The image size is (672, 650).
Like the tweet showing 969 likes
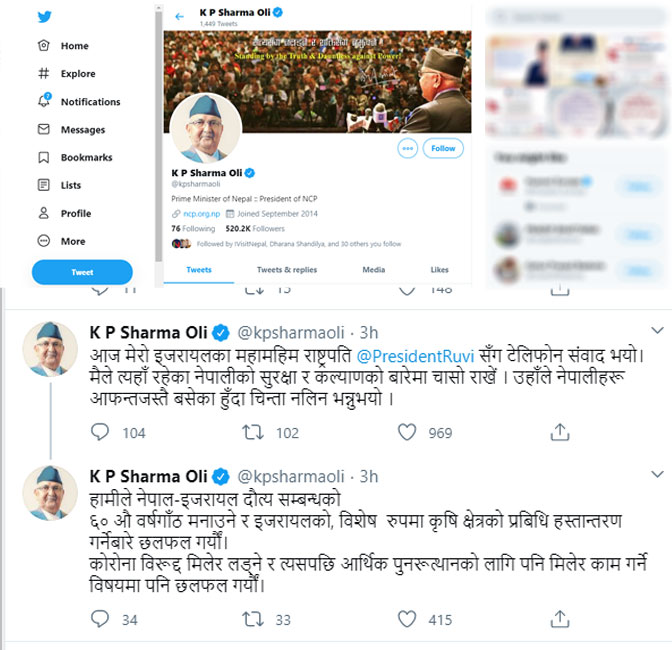point(407,432)
